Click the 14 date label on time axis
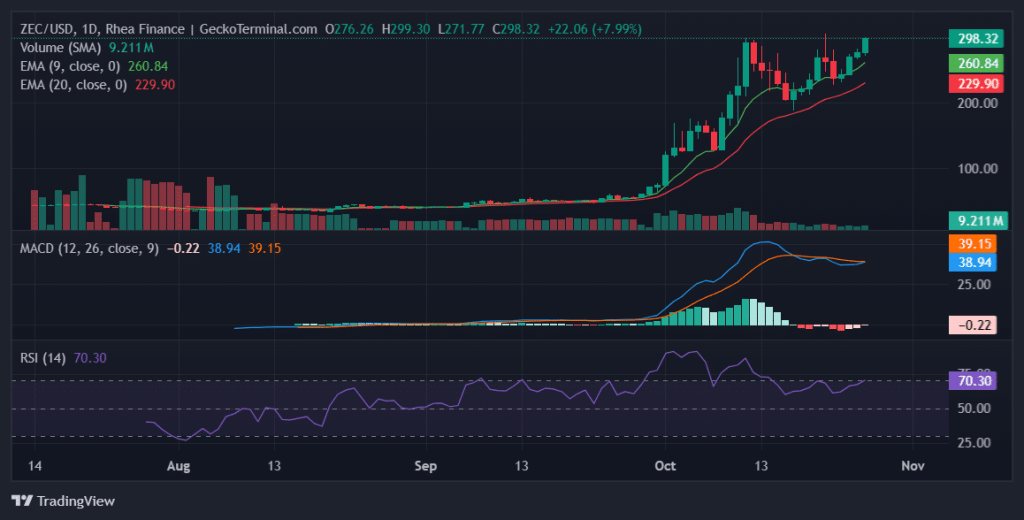The image size is (1024, 520). pyautogui.click(x=35, y=466)
